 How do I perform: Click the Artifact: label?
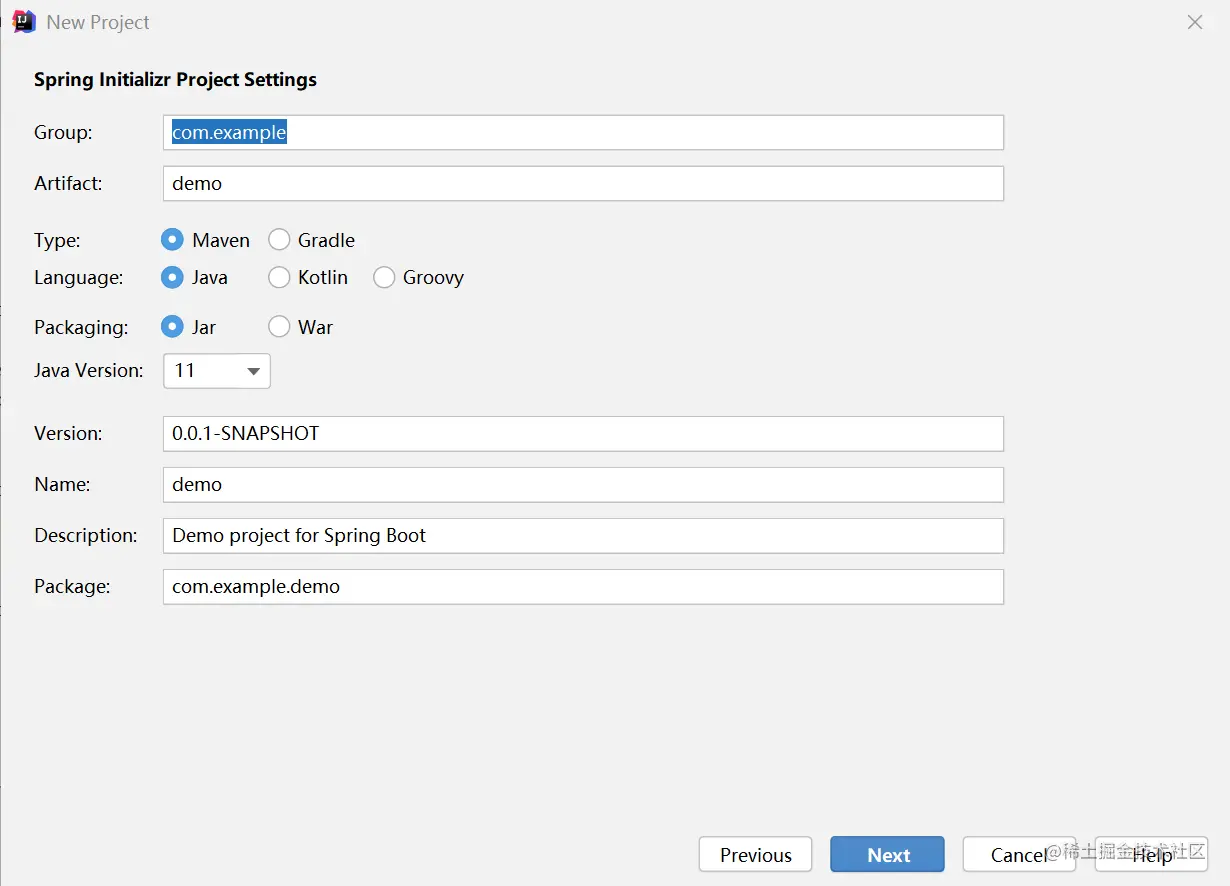68,183
